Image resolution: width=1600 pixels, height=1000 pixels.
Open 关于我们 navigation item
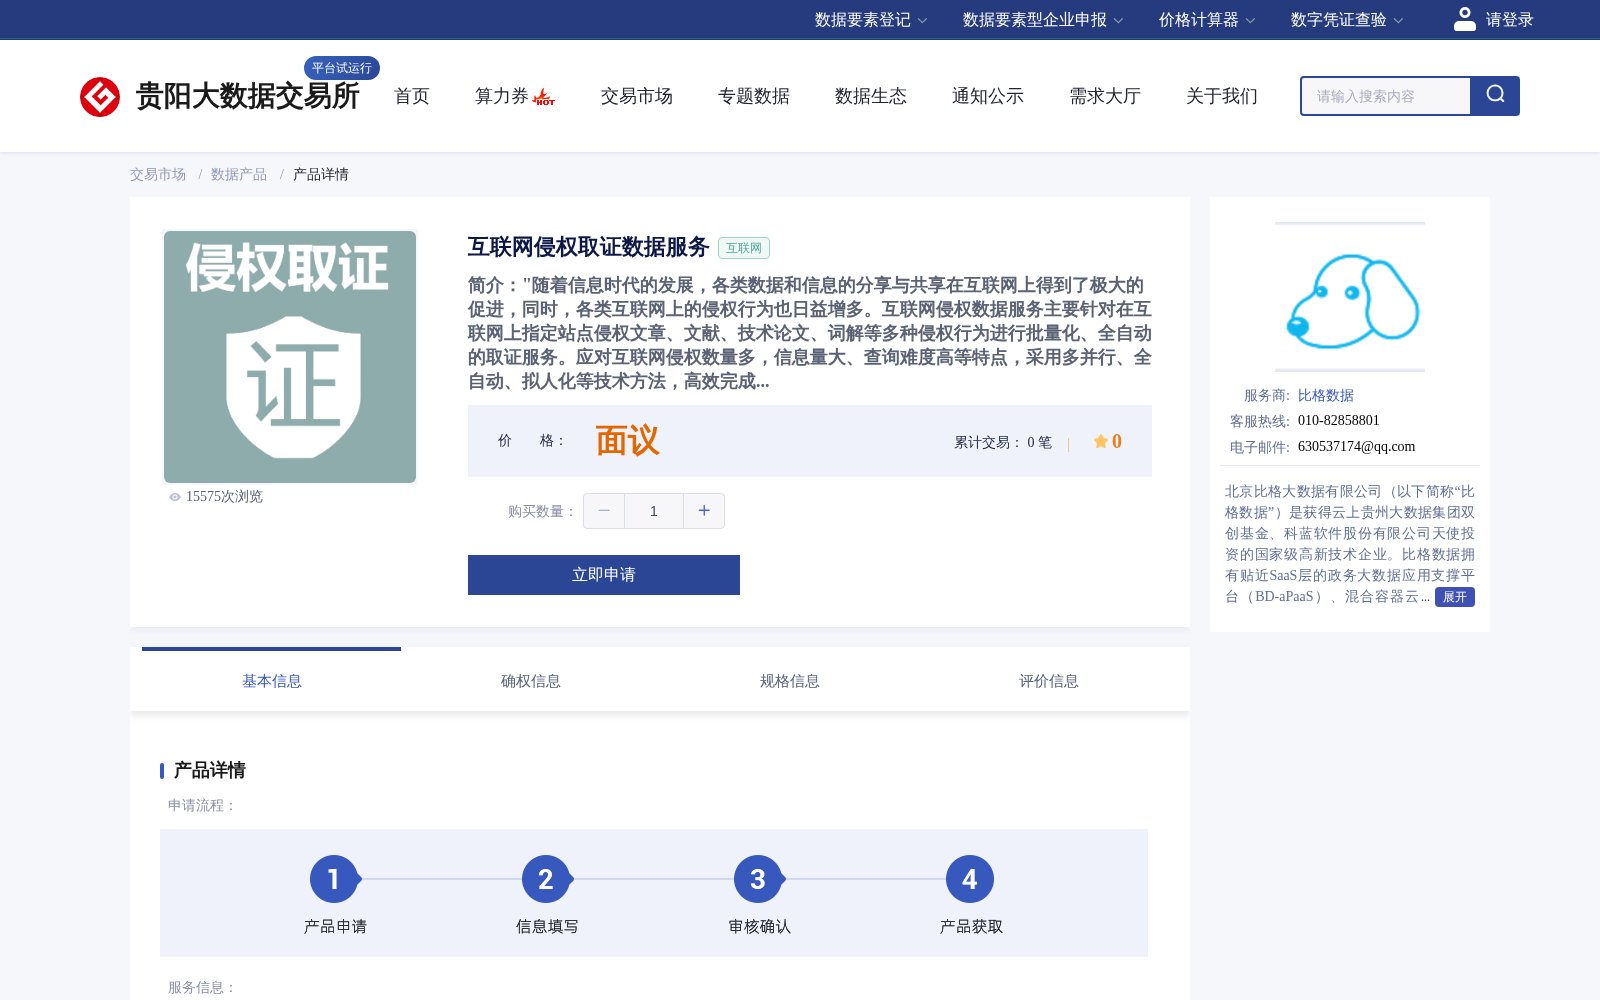[1222, 96]
